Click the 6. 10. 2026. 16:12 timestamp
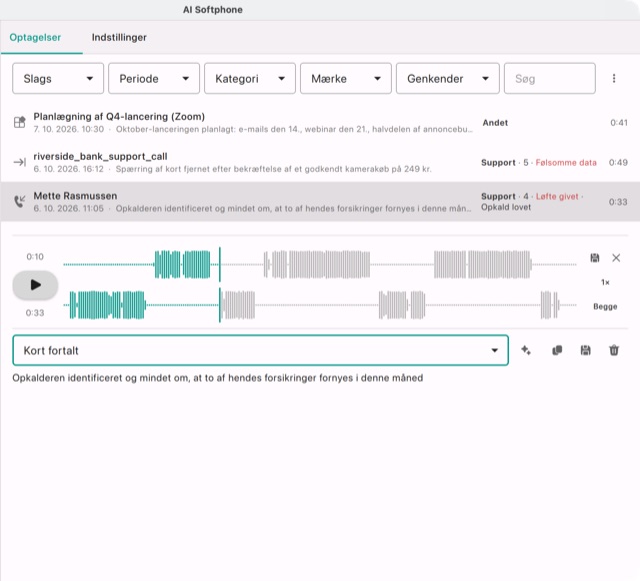Viewport: 640px width, 581px height. tap(69, 169)
